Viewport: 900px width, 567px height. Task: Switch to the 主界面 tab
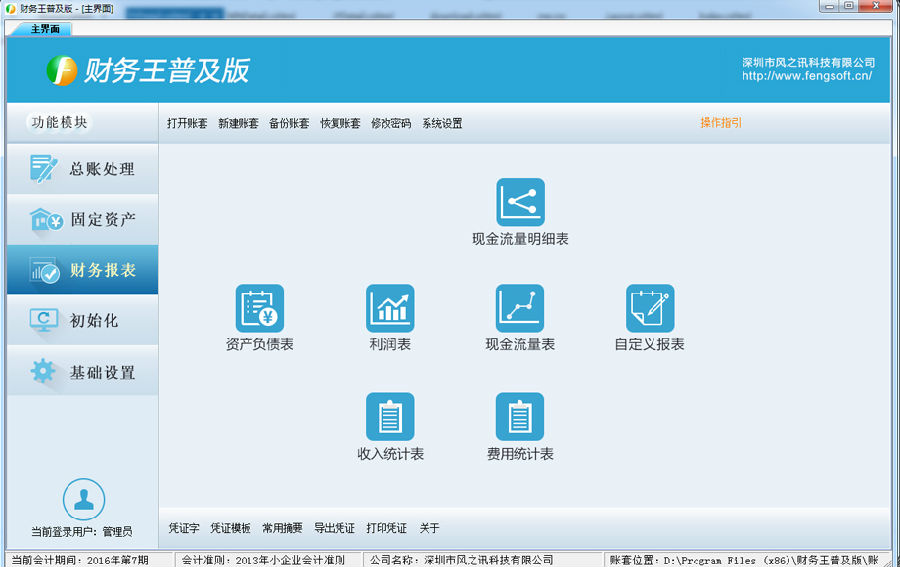click(45, 29)
